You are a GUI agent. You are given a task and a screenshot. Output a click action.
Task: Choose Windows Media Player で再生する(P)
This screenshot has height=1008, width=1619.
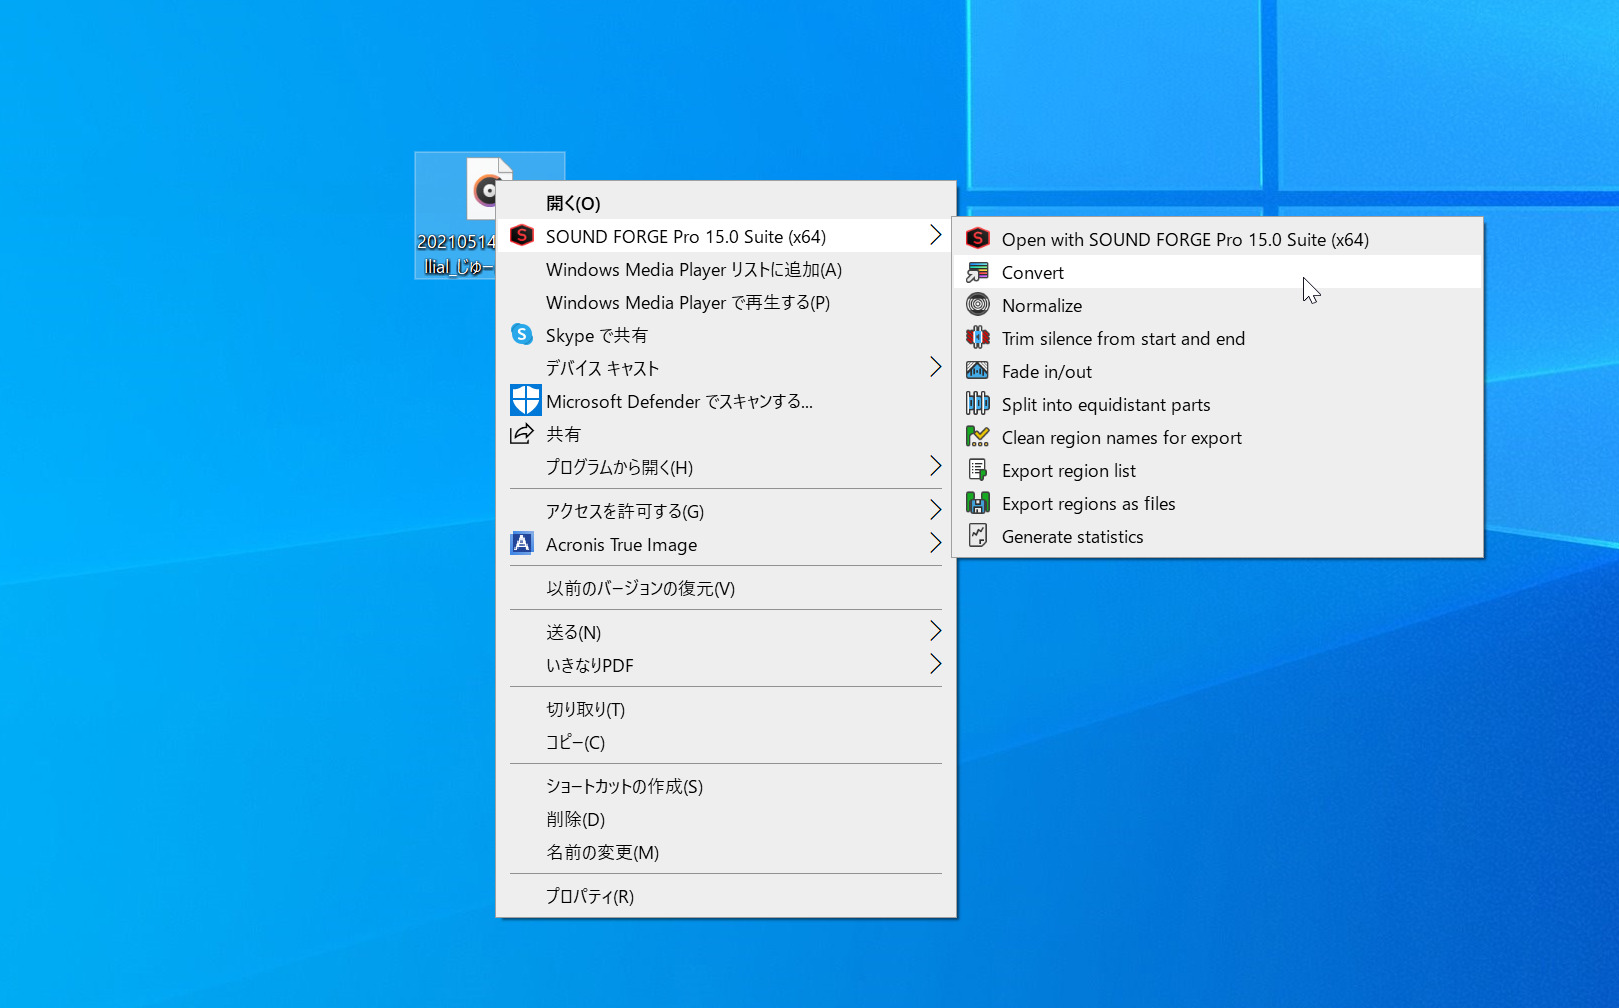[726, 302]
